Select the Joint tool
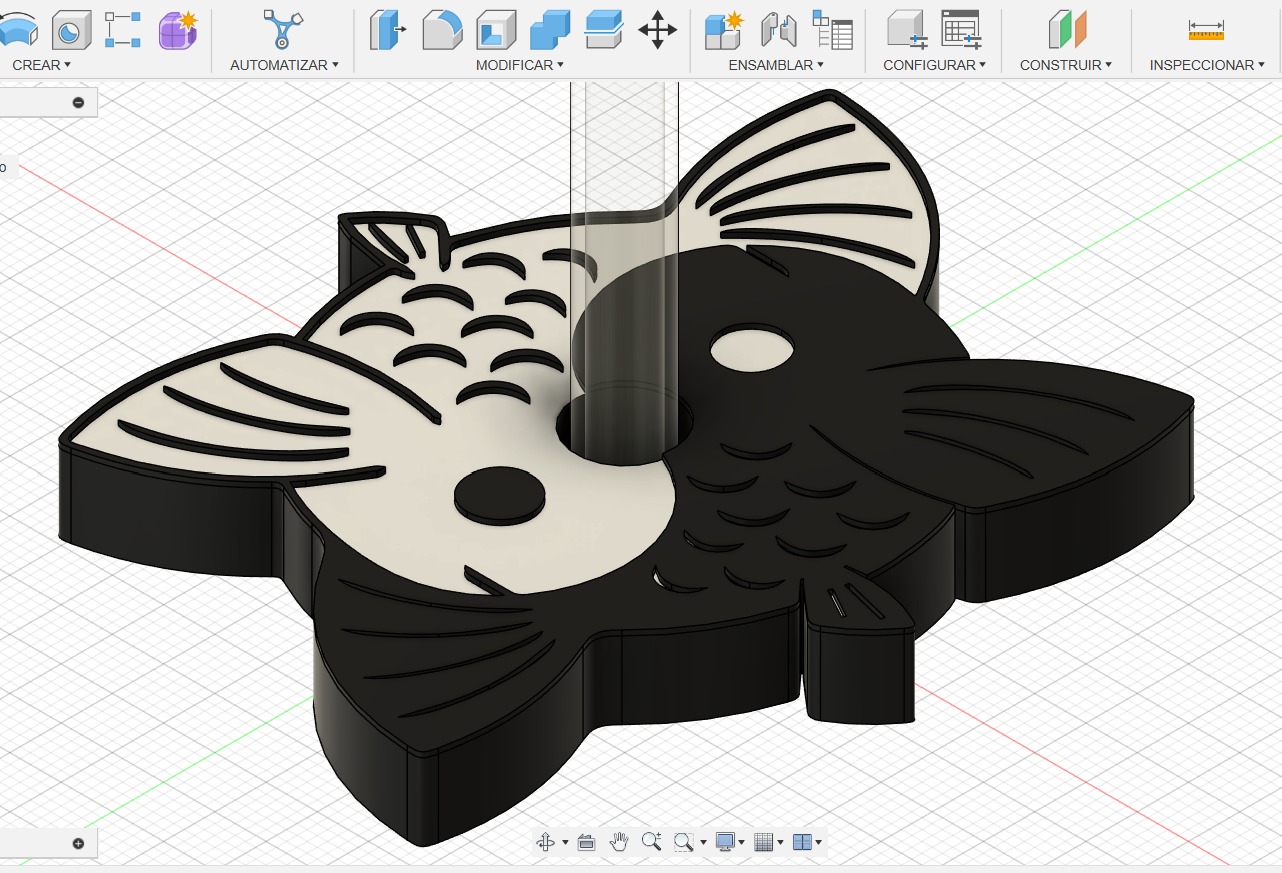Image resolution: width=1282 pixels, height=873 pixels. pos(779,29)
